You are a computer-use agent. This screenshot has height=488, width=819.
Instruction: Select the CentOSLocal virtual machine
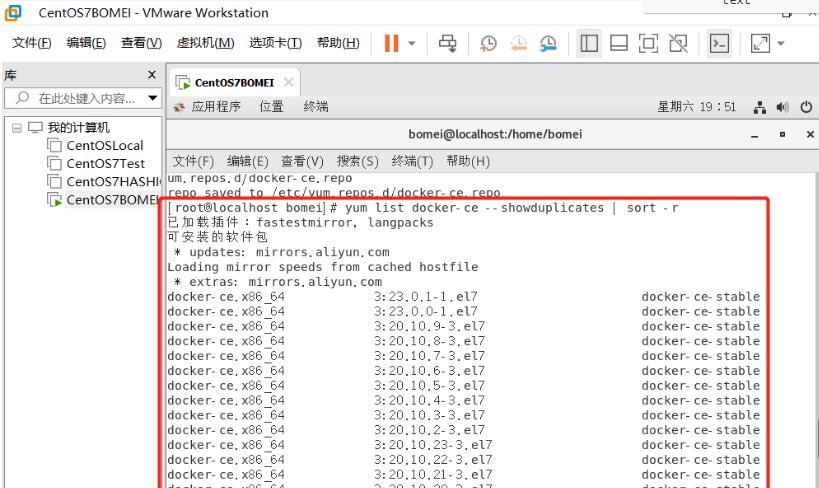(x=104, y=146)
